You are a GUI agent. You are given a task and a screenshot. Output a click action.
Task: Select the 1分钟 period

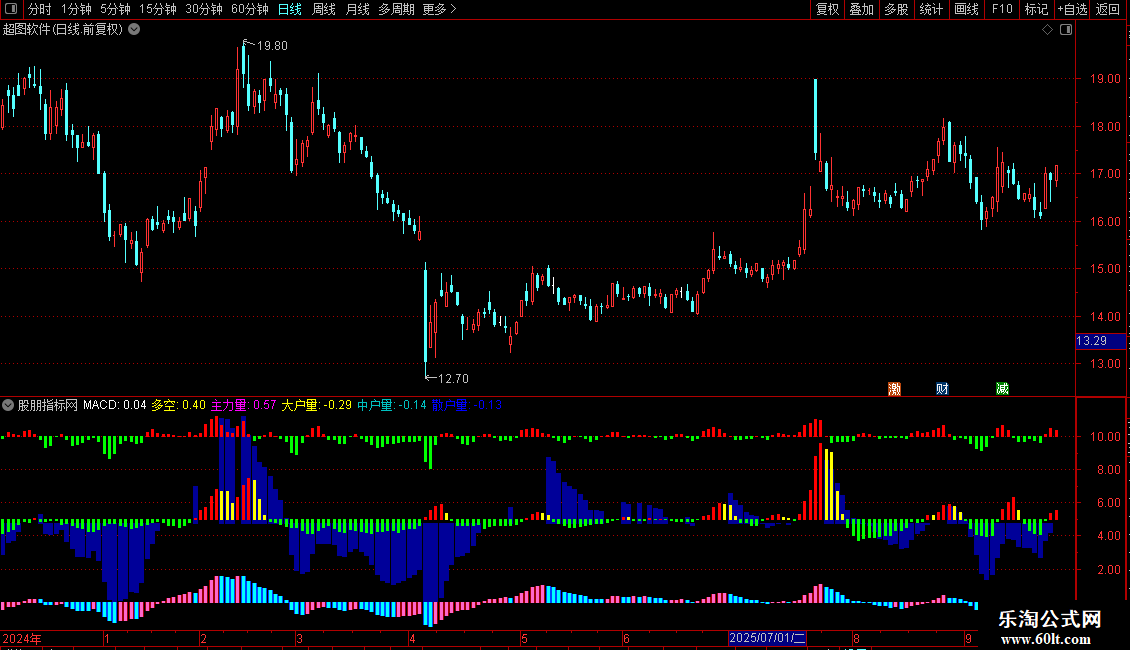click(76, 9)
